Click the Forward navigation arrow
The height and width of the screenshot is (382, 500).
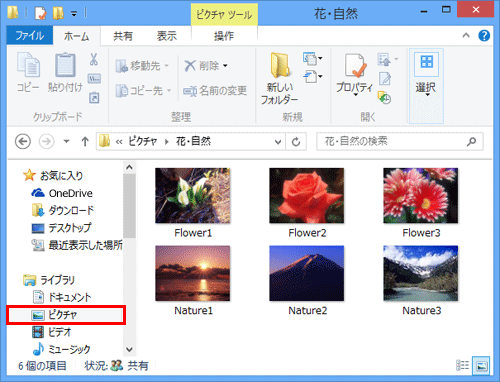pyautogui.click(x=46, y=142)
